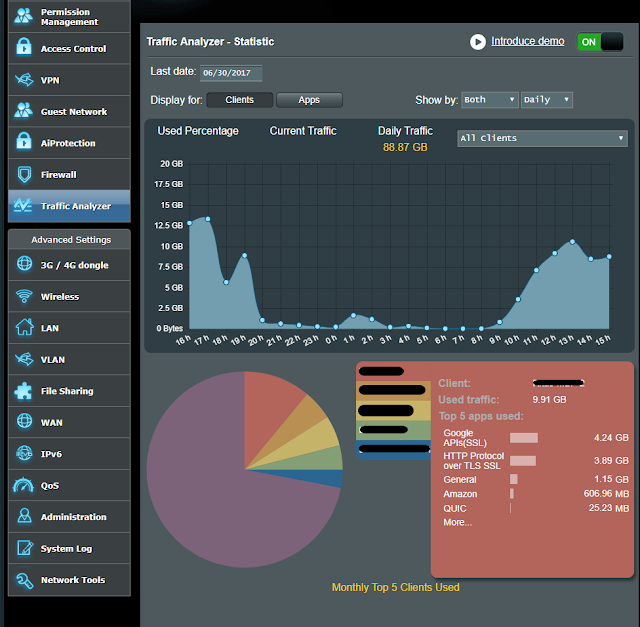This screenshot has height=627, width=640.
Task: Click the AiProtection lock icon
Action: pyautogui.click(x=24, y=142)
